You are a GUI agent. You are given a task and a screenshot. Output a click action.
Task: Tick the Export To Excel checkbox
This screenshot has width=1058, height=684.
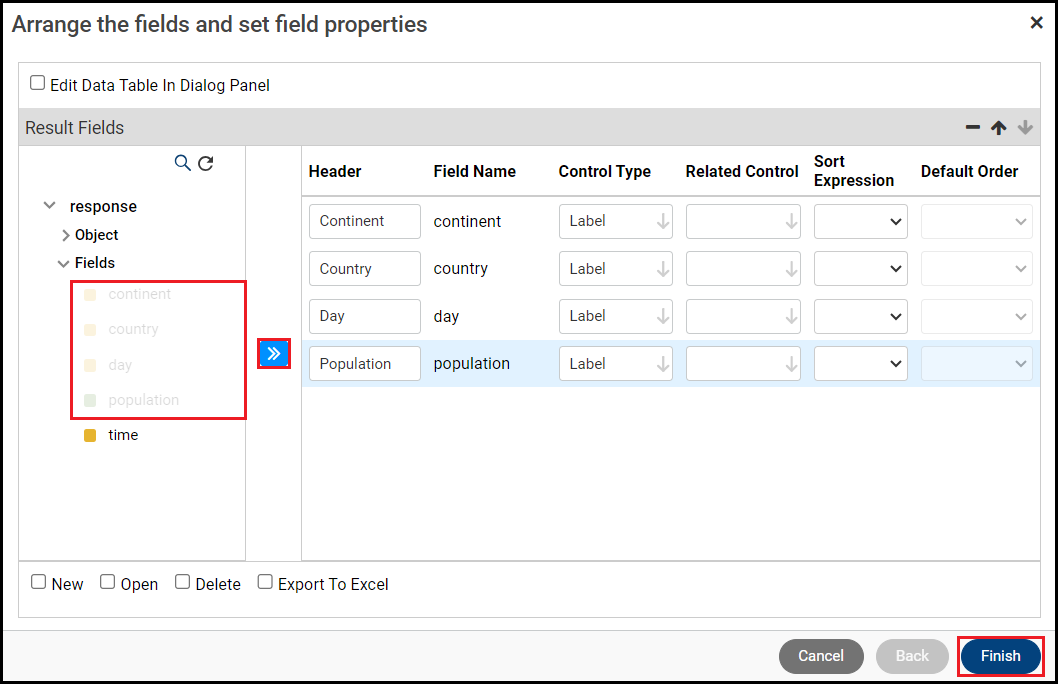265,582
